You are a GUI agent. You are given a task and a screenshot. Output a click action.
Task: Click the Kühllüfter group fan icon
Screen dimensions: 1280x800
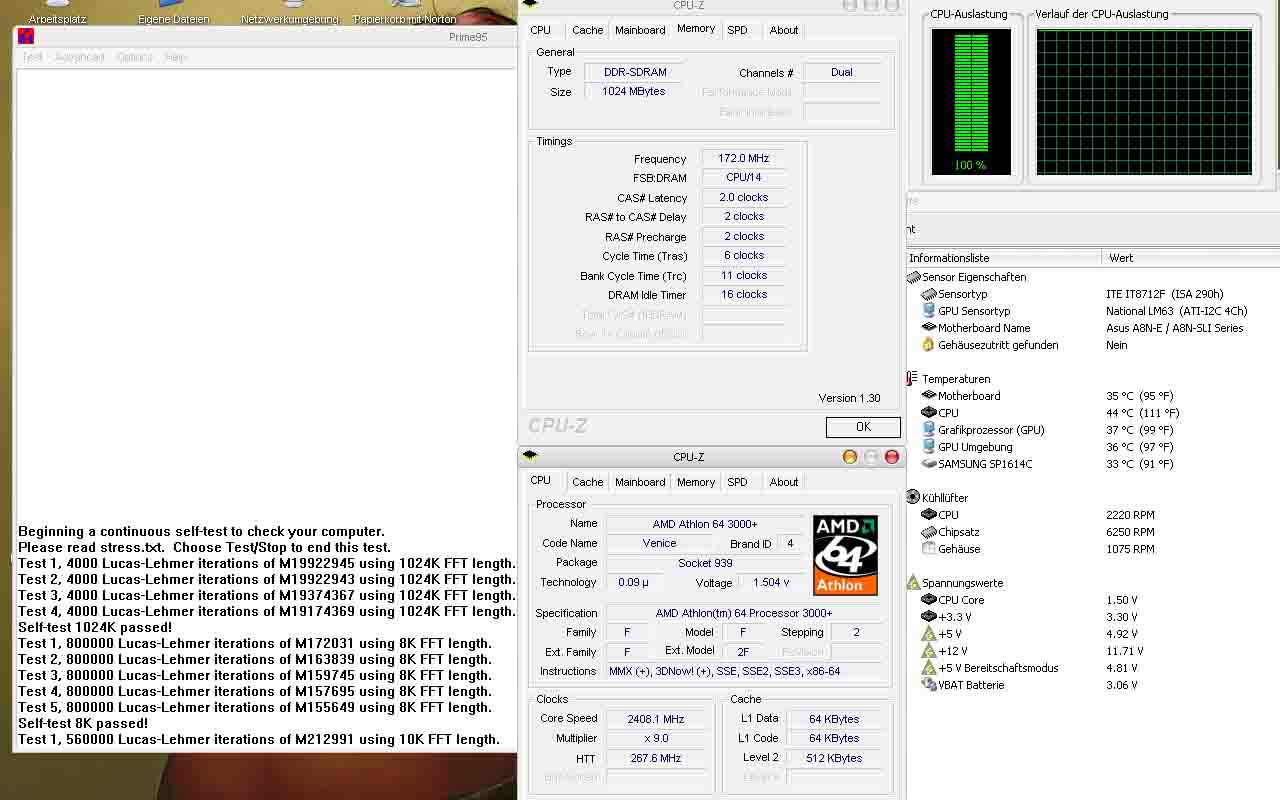[x=913, y=497]
